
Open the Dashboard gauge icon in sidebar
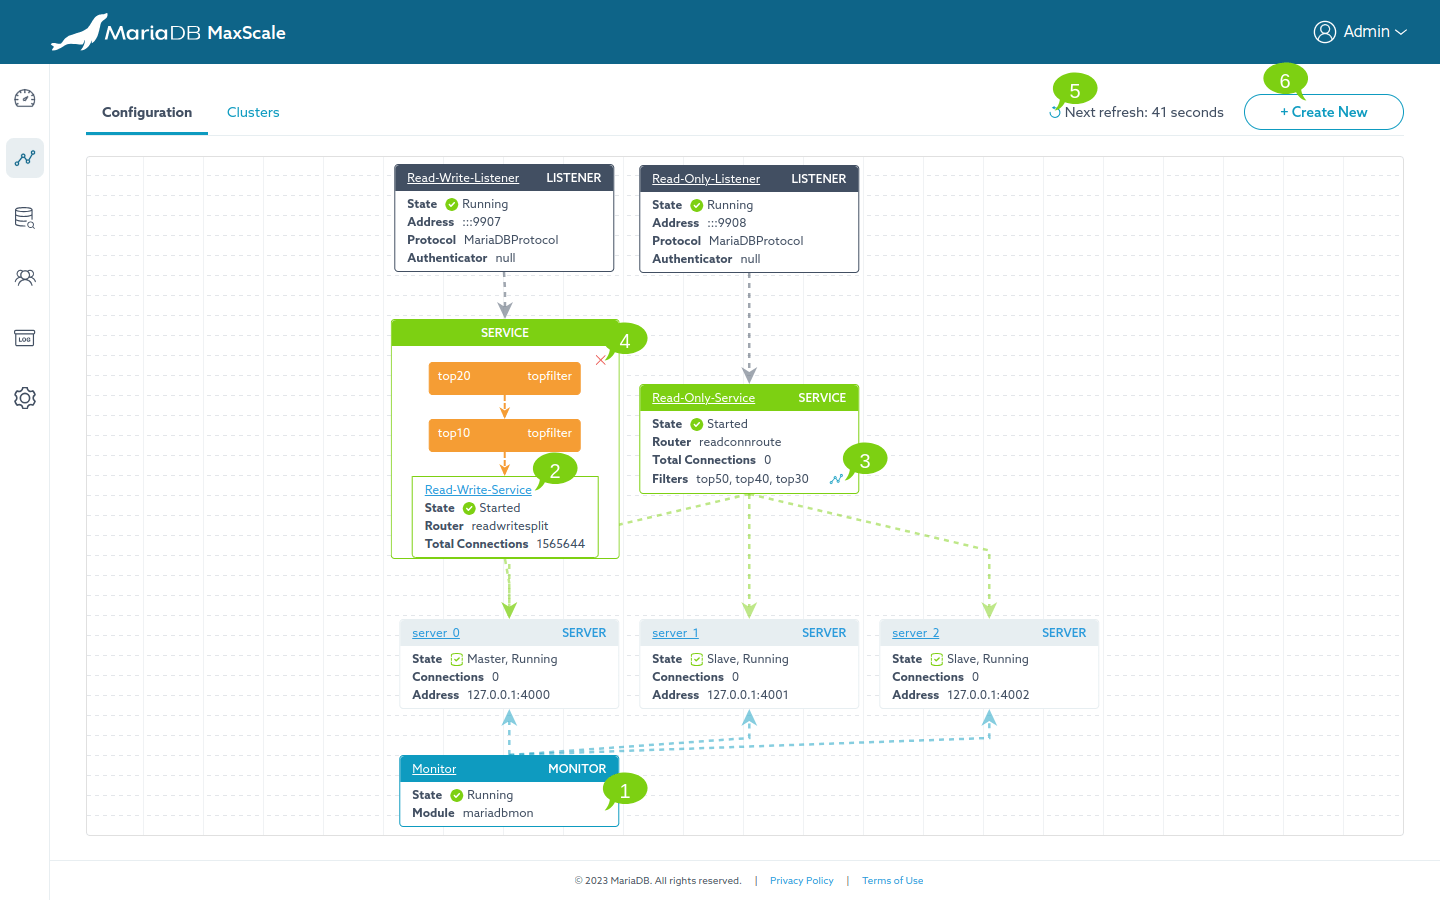coord(25,98)
